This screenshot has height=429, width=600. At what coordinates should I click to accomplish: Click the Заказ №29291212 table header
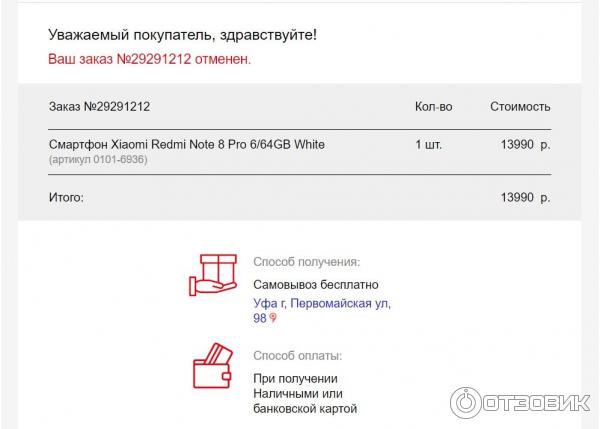pos(99,106)
